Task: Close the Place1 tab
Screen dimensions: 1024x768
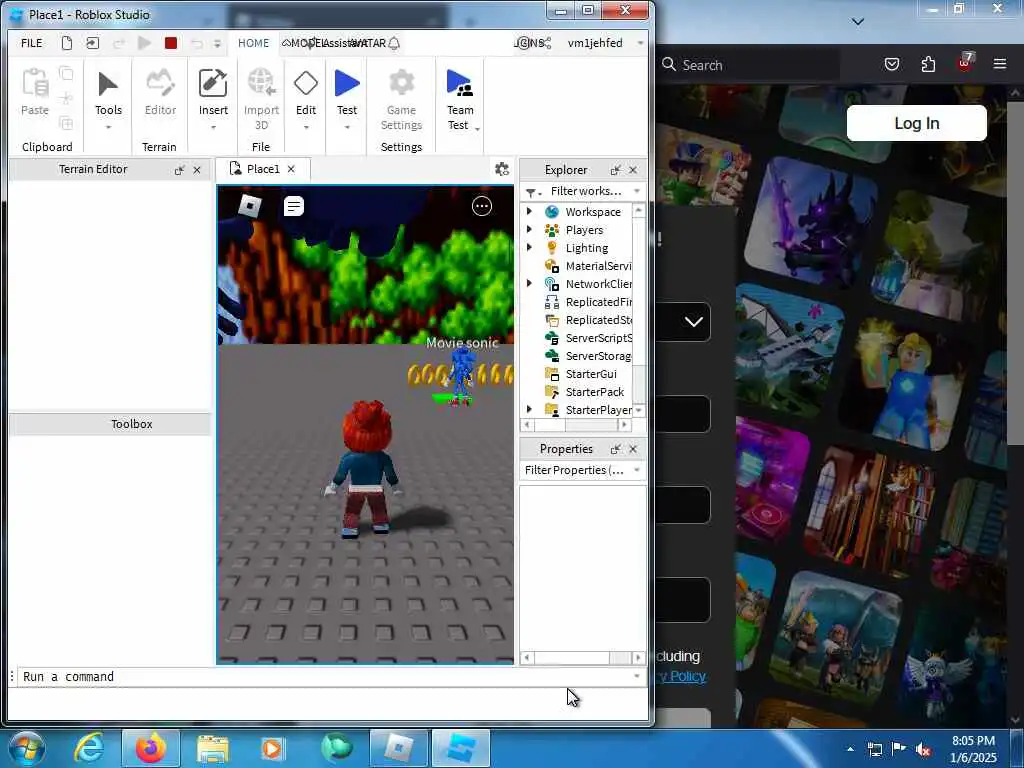Action: (x=291, y=169)
